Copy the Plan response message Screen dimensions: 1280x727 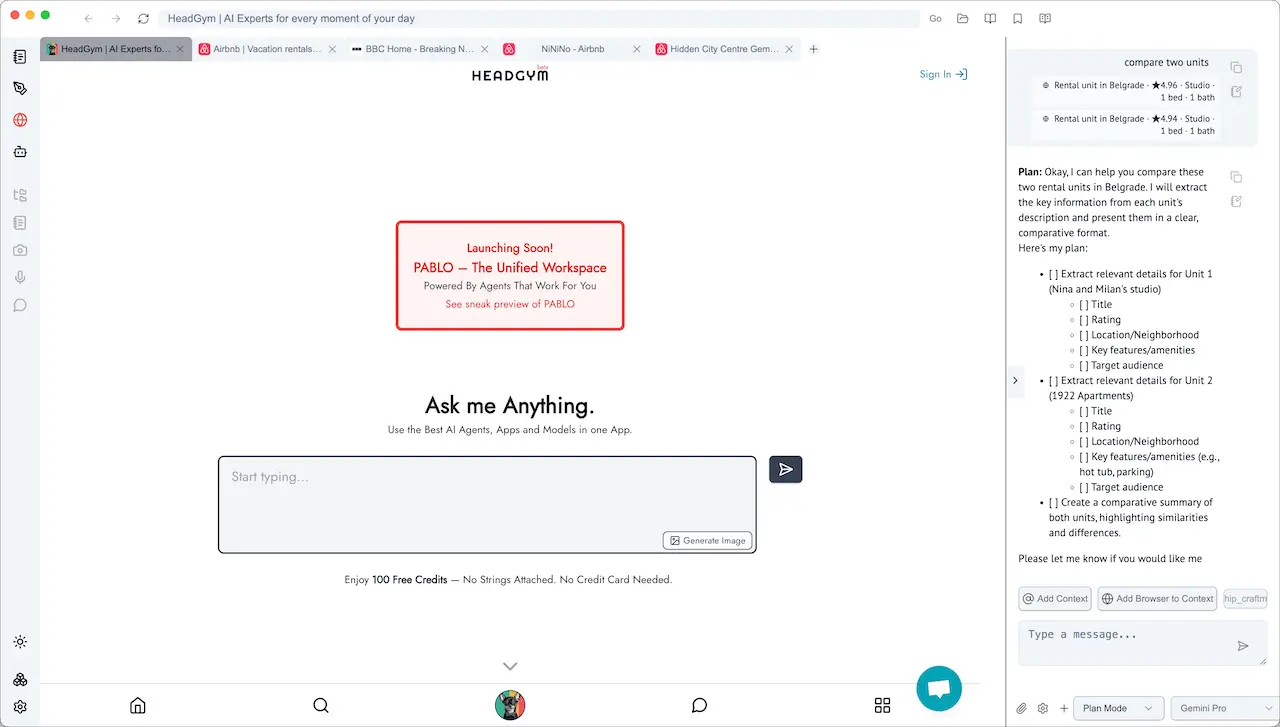click(1236, 177)
